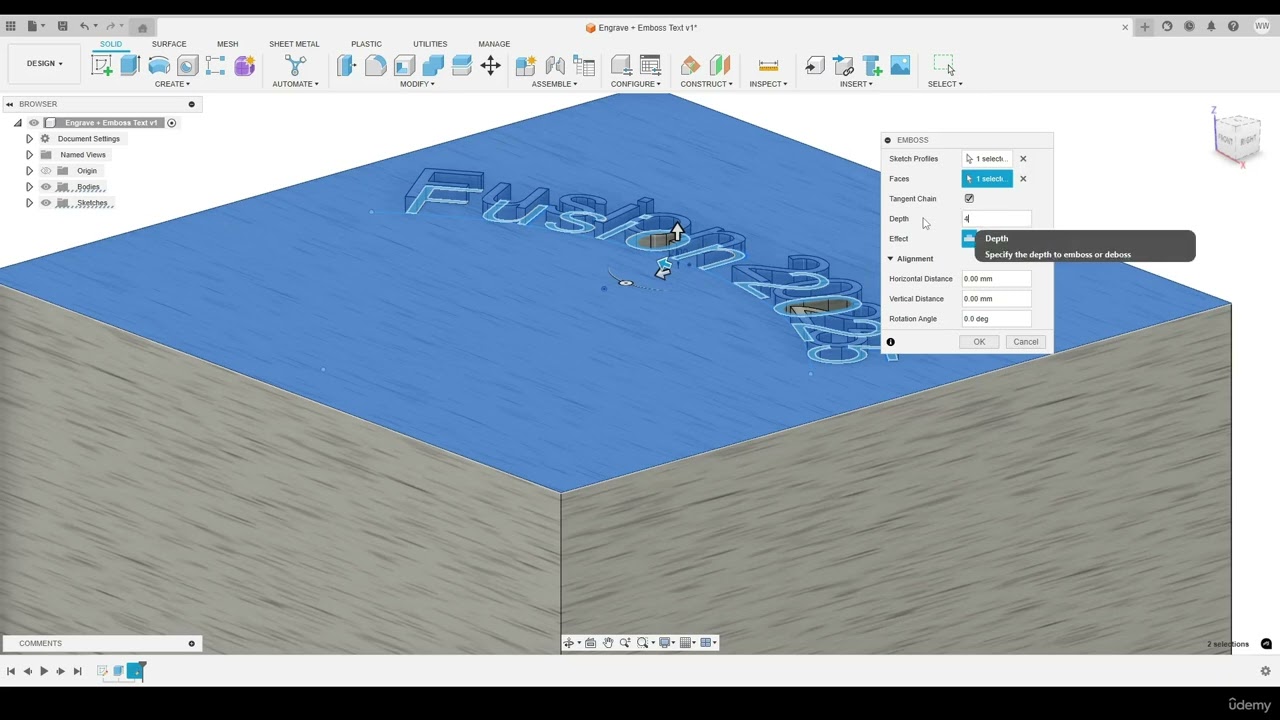Expand the Named Views node
This screenshot has width=1280, height=720.
click(x=29, y=155)
